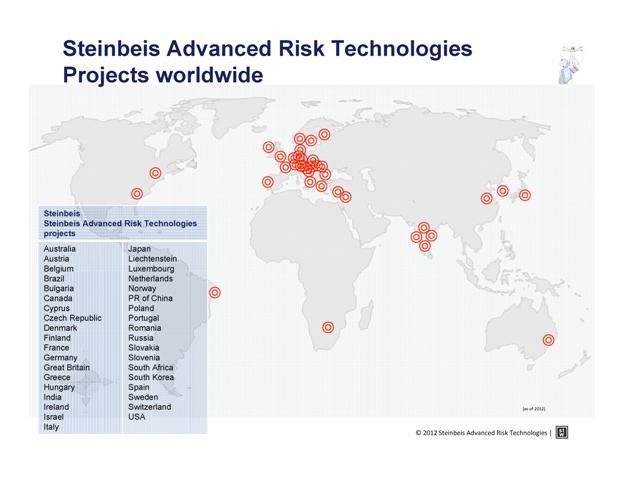Select 'Russia' in the country list
This screenshot has height=480, width=623.
(x=141, y=338)
